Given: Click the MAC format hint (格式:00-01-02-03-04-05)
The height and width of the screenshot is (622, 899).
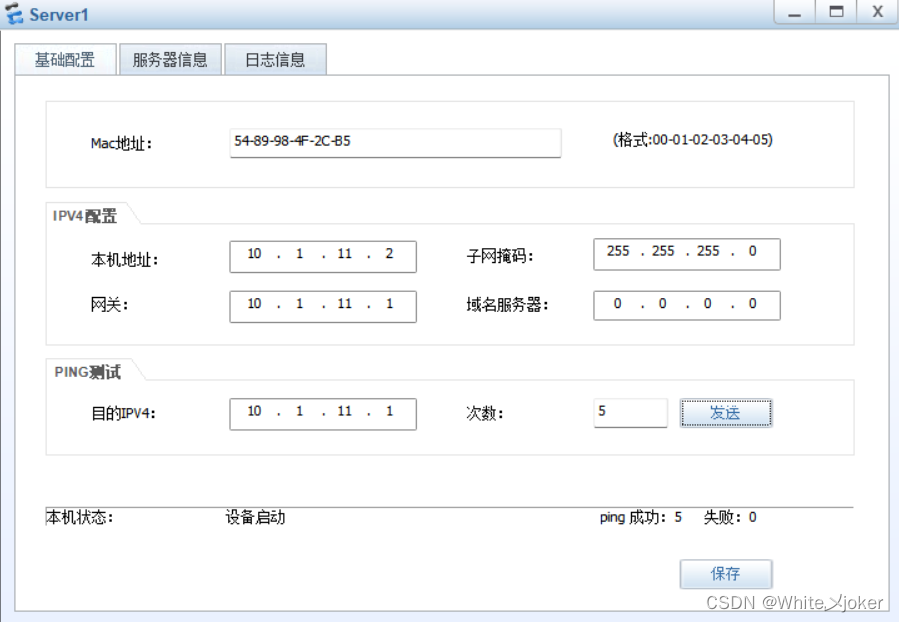Looking at the screenshot, I should point(693,139).
